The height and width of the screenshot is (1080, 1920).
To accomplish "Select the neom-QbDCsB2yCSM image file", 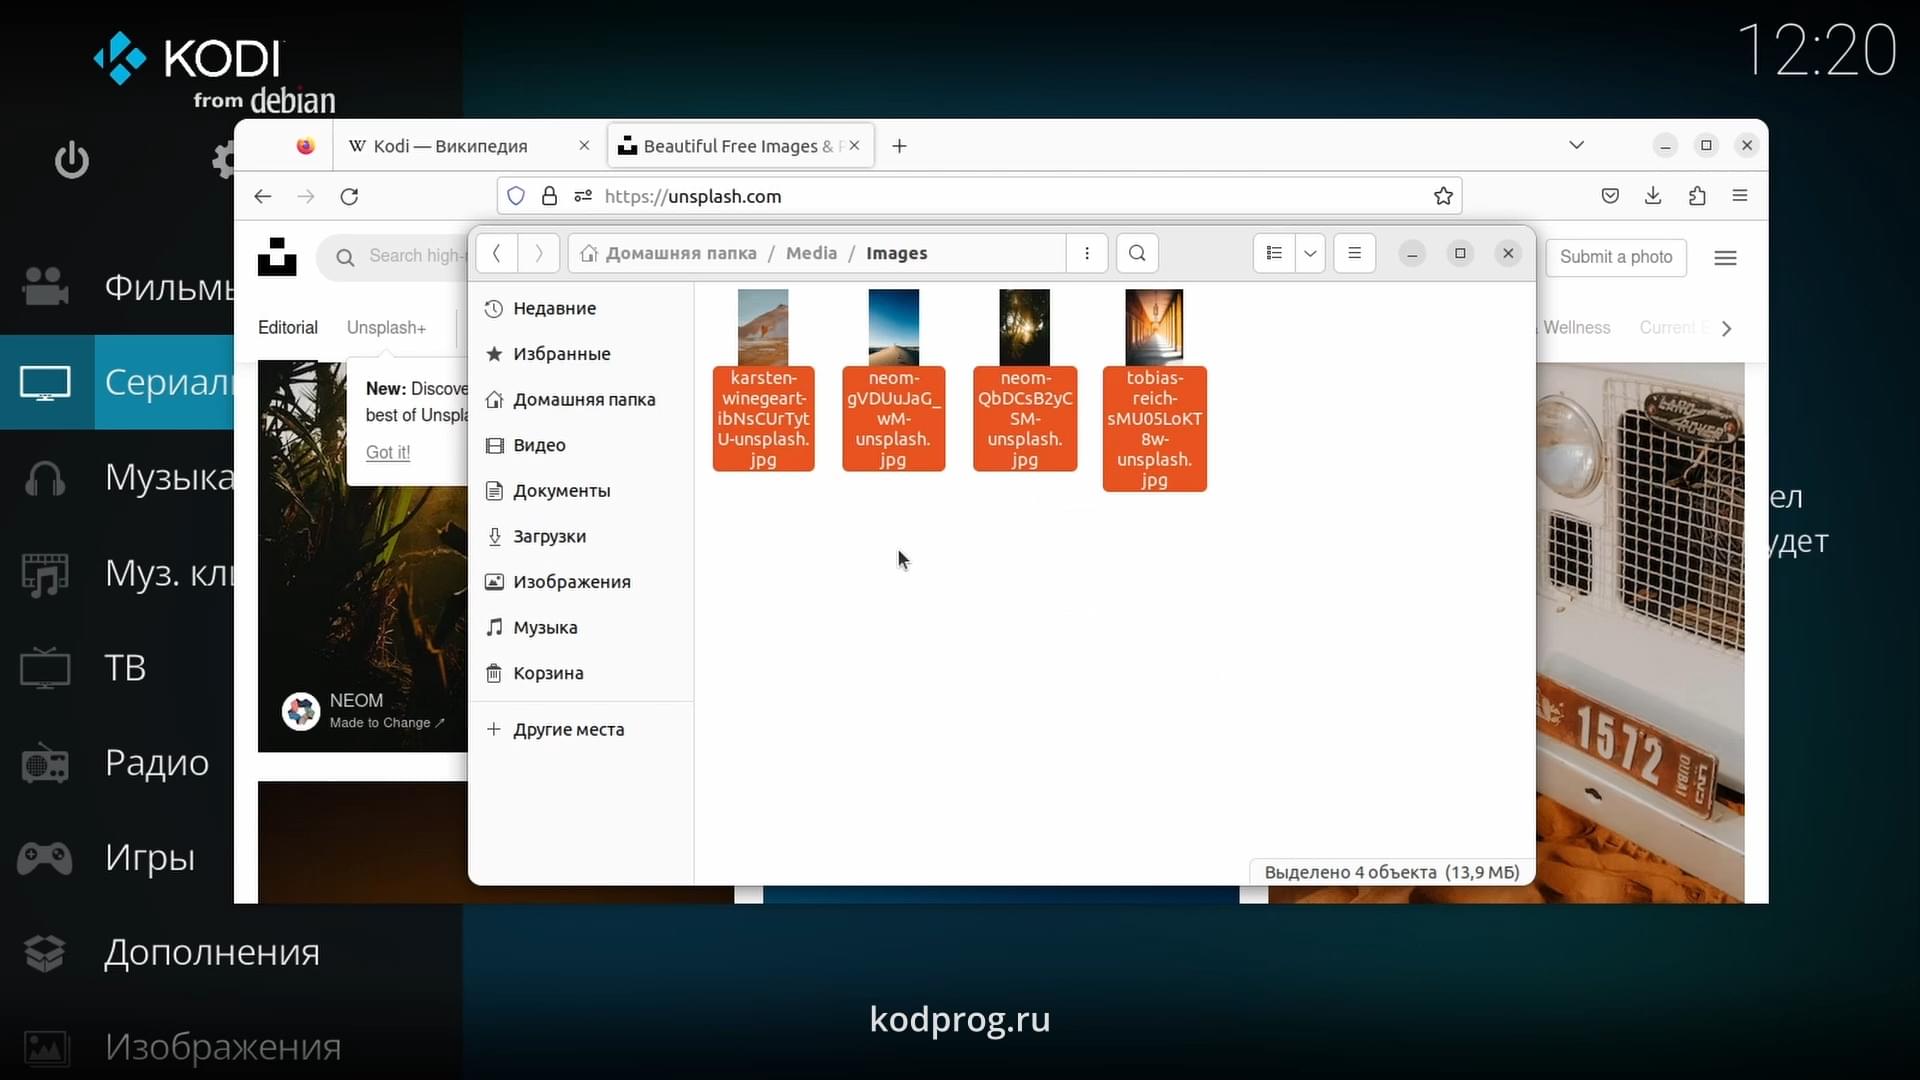I will pos(1024,380).
